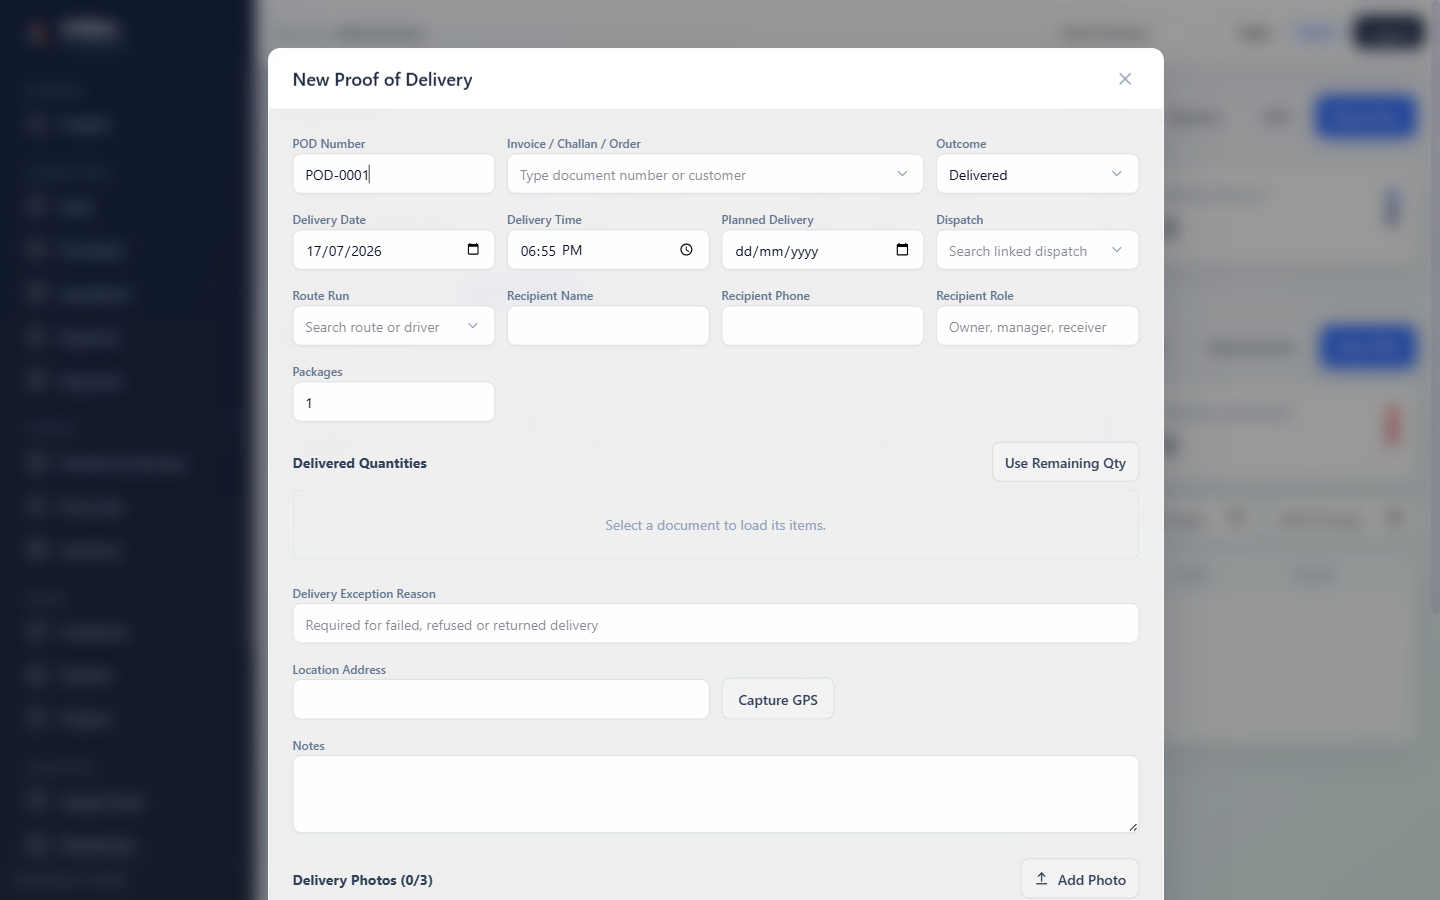Open the Dispatch search dropdown
Viewport: 1440px width, 900px height.
pos(1037,250)
